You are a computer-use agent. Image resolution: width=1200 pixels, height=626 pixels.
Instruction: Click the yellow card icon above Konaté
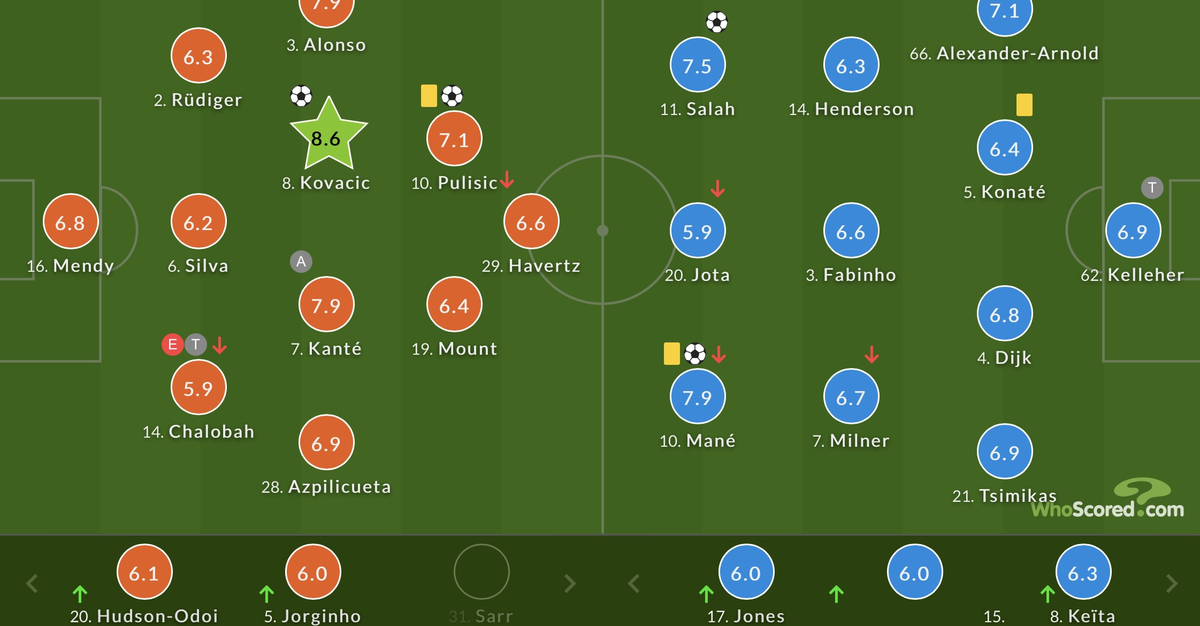click(1024, 105)
